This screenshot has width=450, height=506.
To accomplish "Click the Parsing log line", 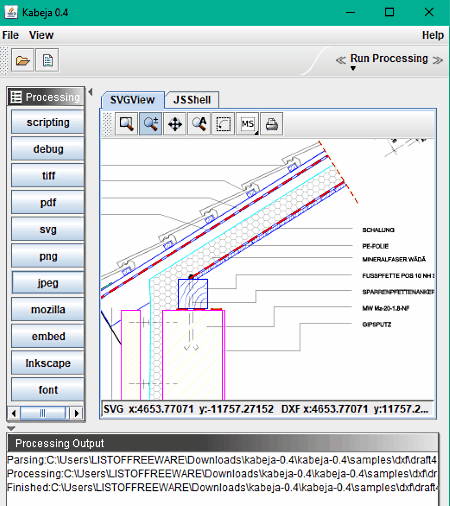I will [222, 460].
